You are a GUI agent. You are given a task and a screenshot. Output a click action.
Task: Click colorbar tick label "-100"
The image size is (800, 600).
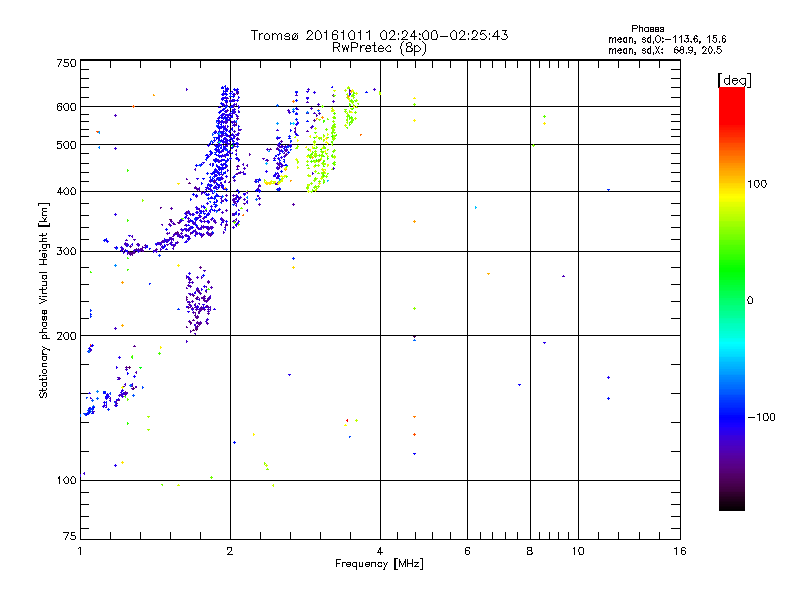pos(762,417)
